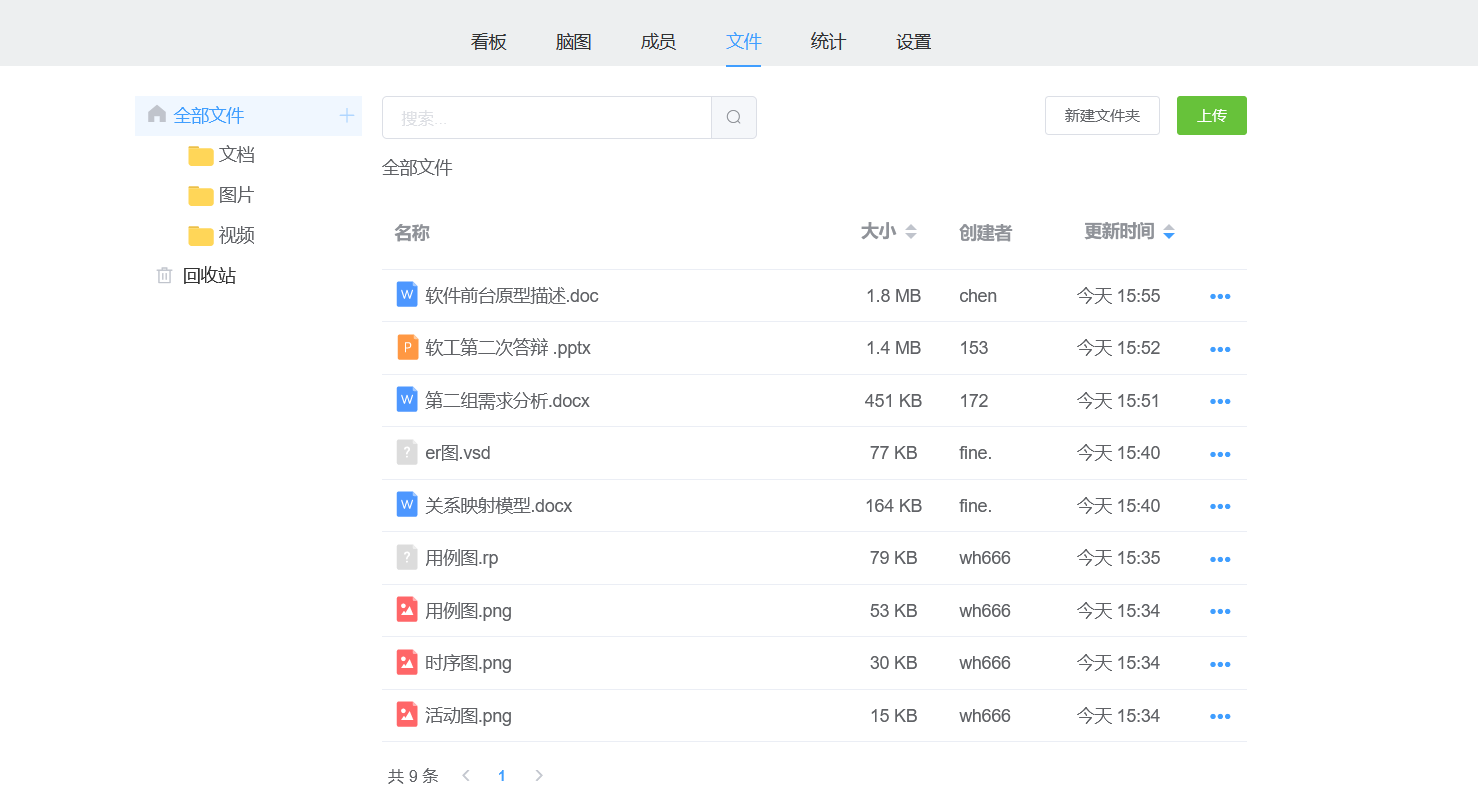Open more options for 用例图.rp
The image size is (1478, 808).
pyautogui.click(x=1220, y=559)
